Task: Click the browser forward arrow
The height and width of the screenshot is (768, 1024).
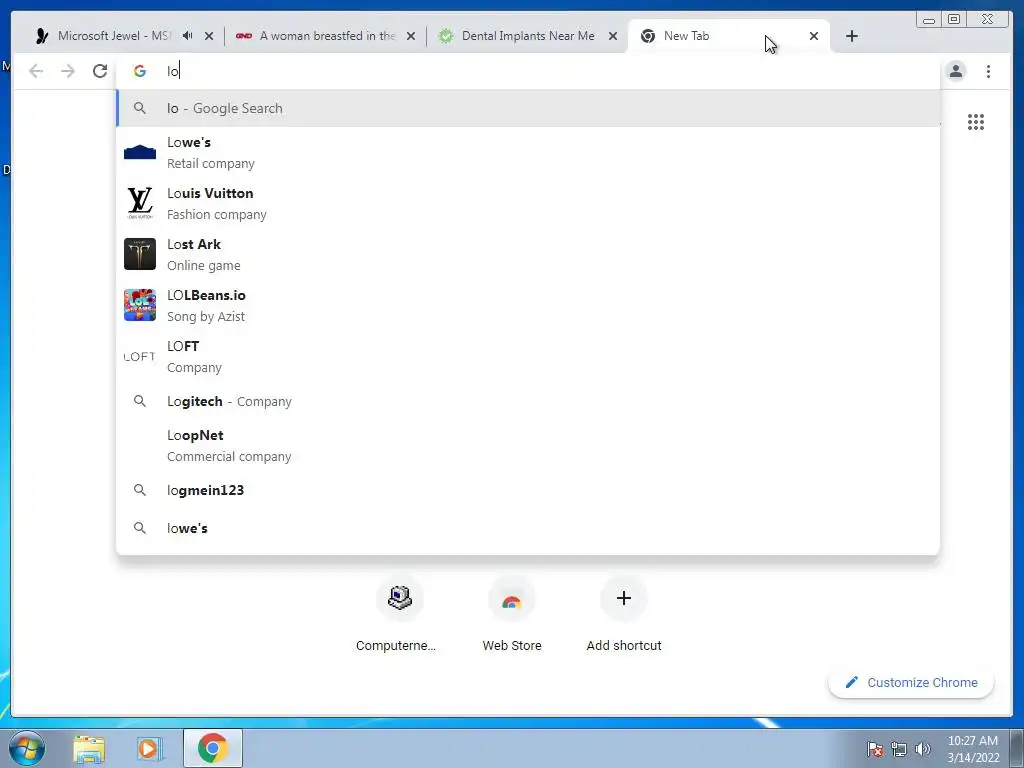Action: pyautogui.click(x=68, y=71)
